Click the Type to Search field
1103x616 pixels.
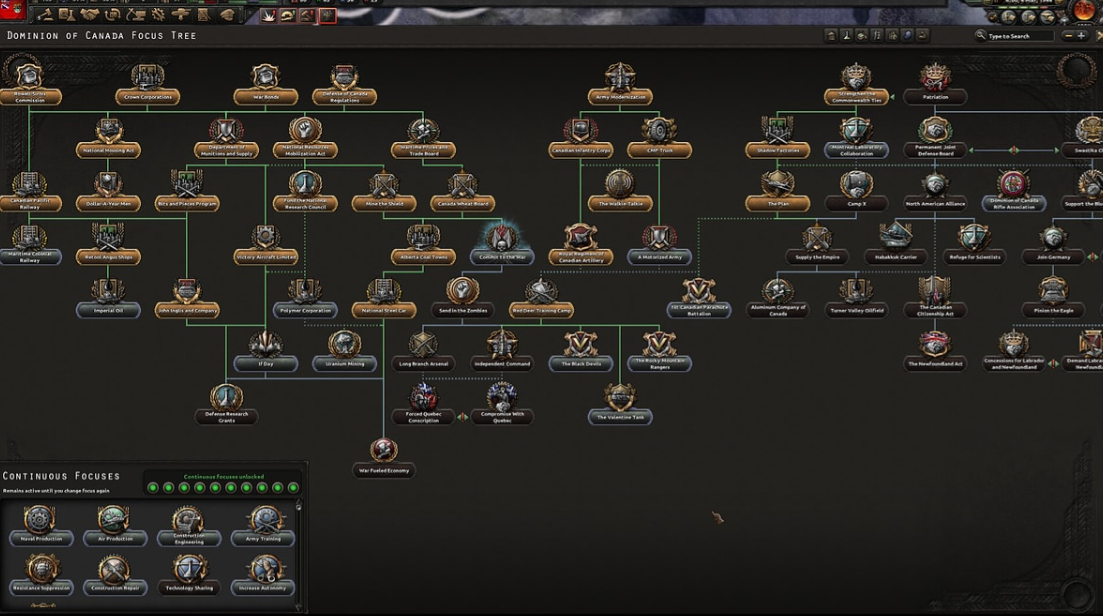tap(1021, 36)
